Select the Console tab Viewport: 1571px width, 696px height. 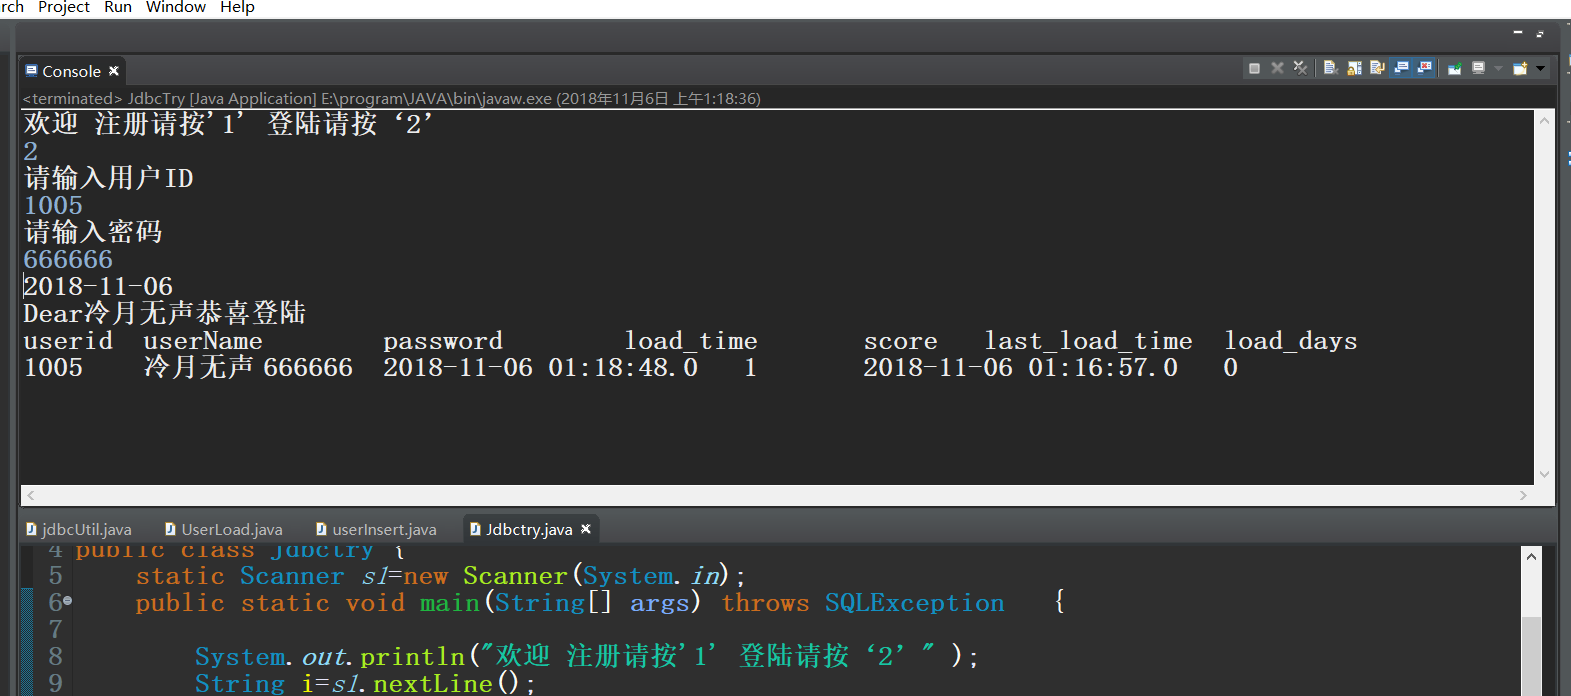(72, 71)
